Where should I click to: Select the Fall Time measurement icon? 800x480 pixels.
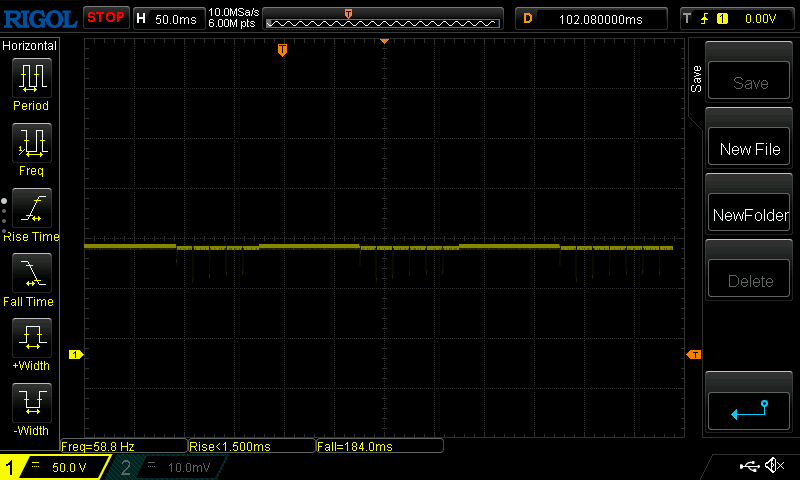[x=32, y=273]
